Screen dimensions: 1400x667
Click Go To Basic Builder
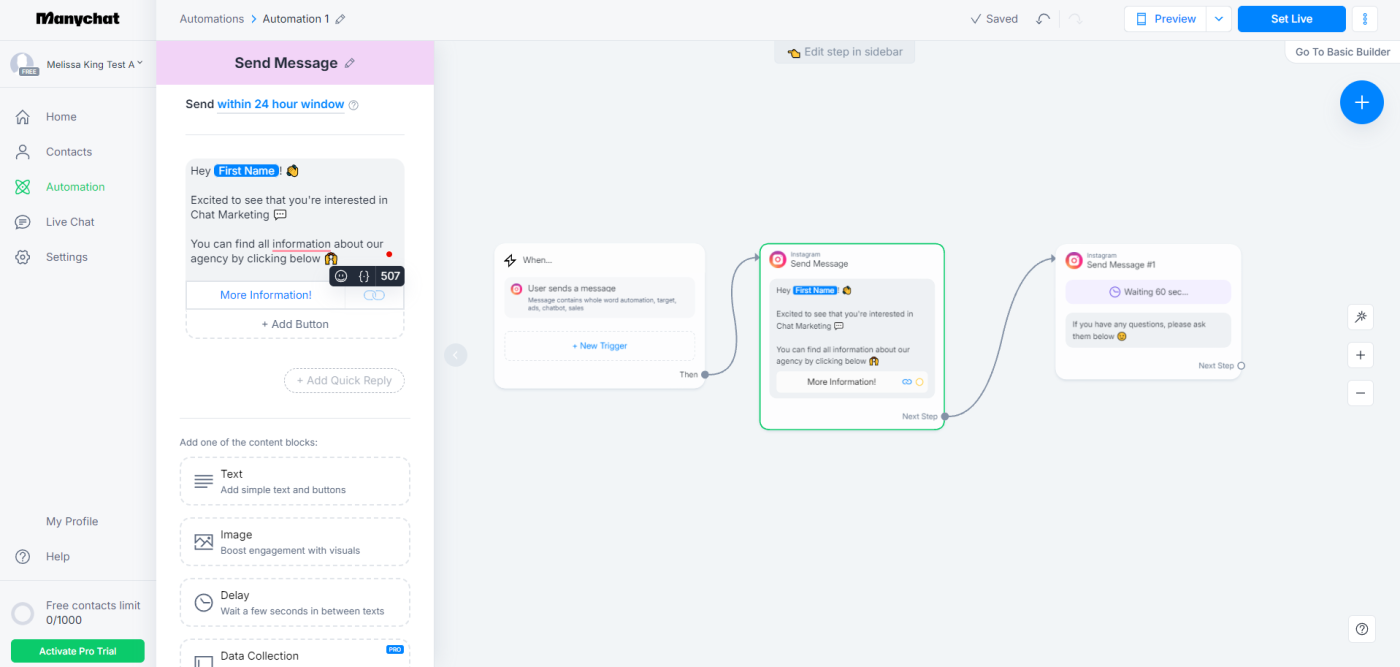[x=1342, y=52]
